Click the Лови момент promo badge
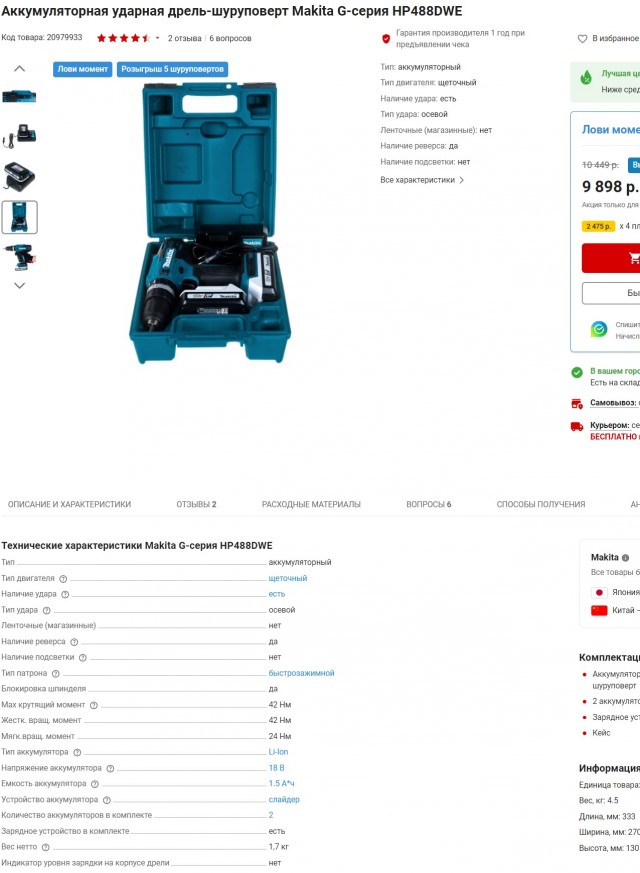The image size is (640, 873). 82,69
